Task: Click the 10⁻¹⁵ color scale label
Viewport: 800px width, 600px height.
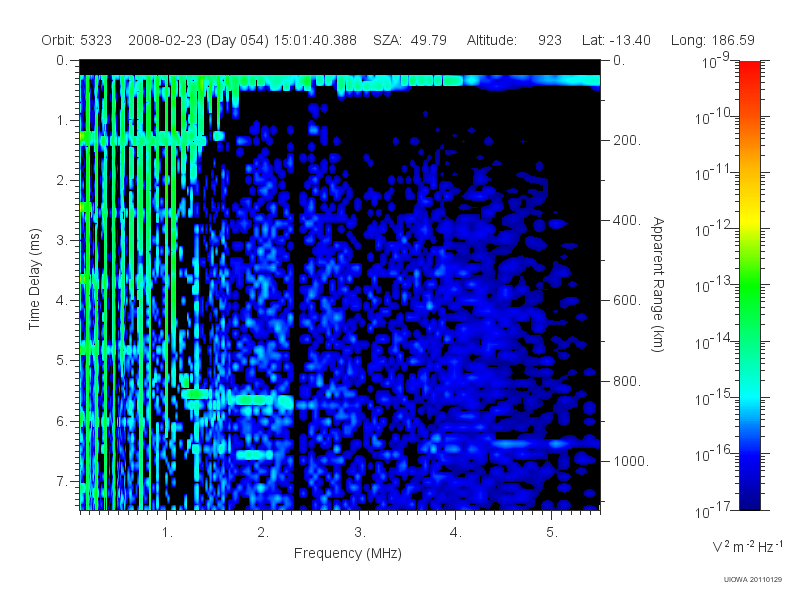Action: pos(715,397)
